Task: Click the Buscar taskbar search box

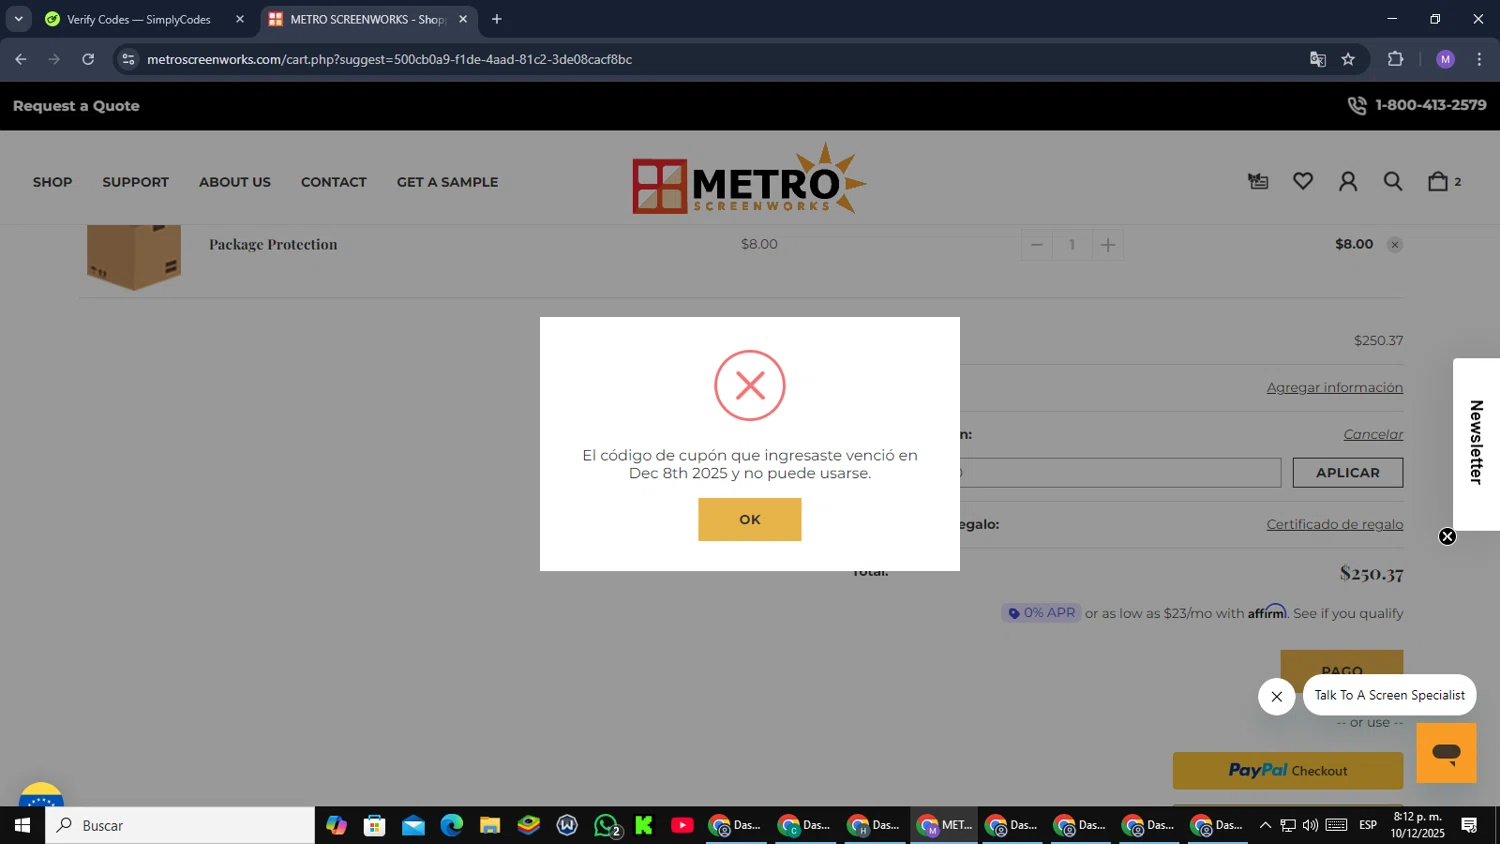Action: pyautogui.click(x=180, y=825)
